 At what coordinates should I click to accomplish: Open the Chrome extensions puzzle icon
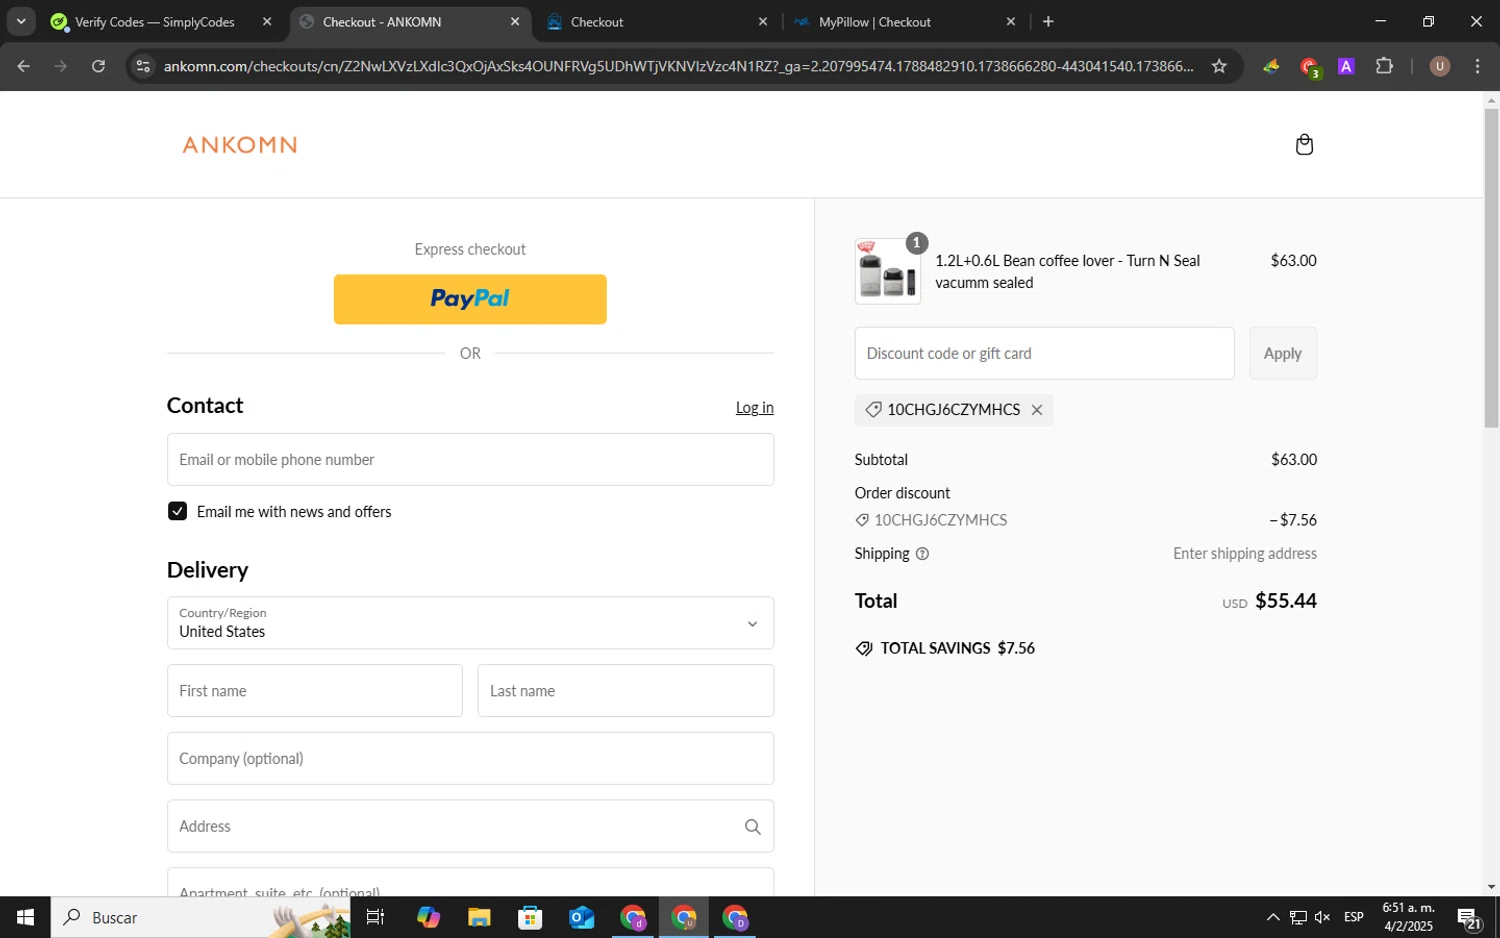[1384, 66]
